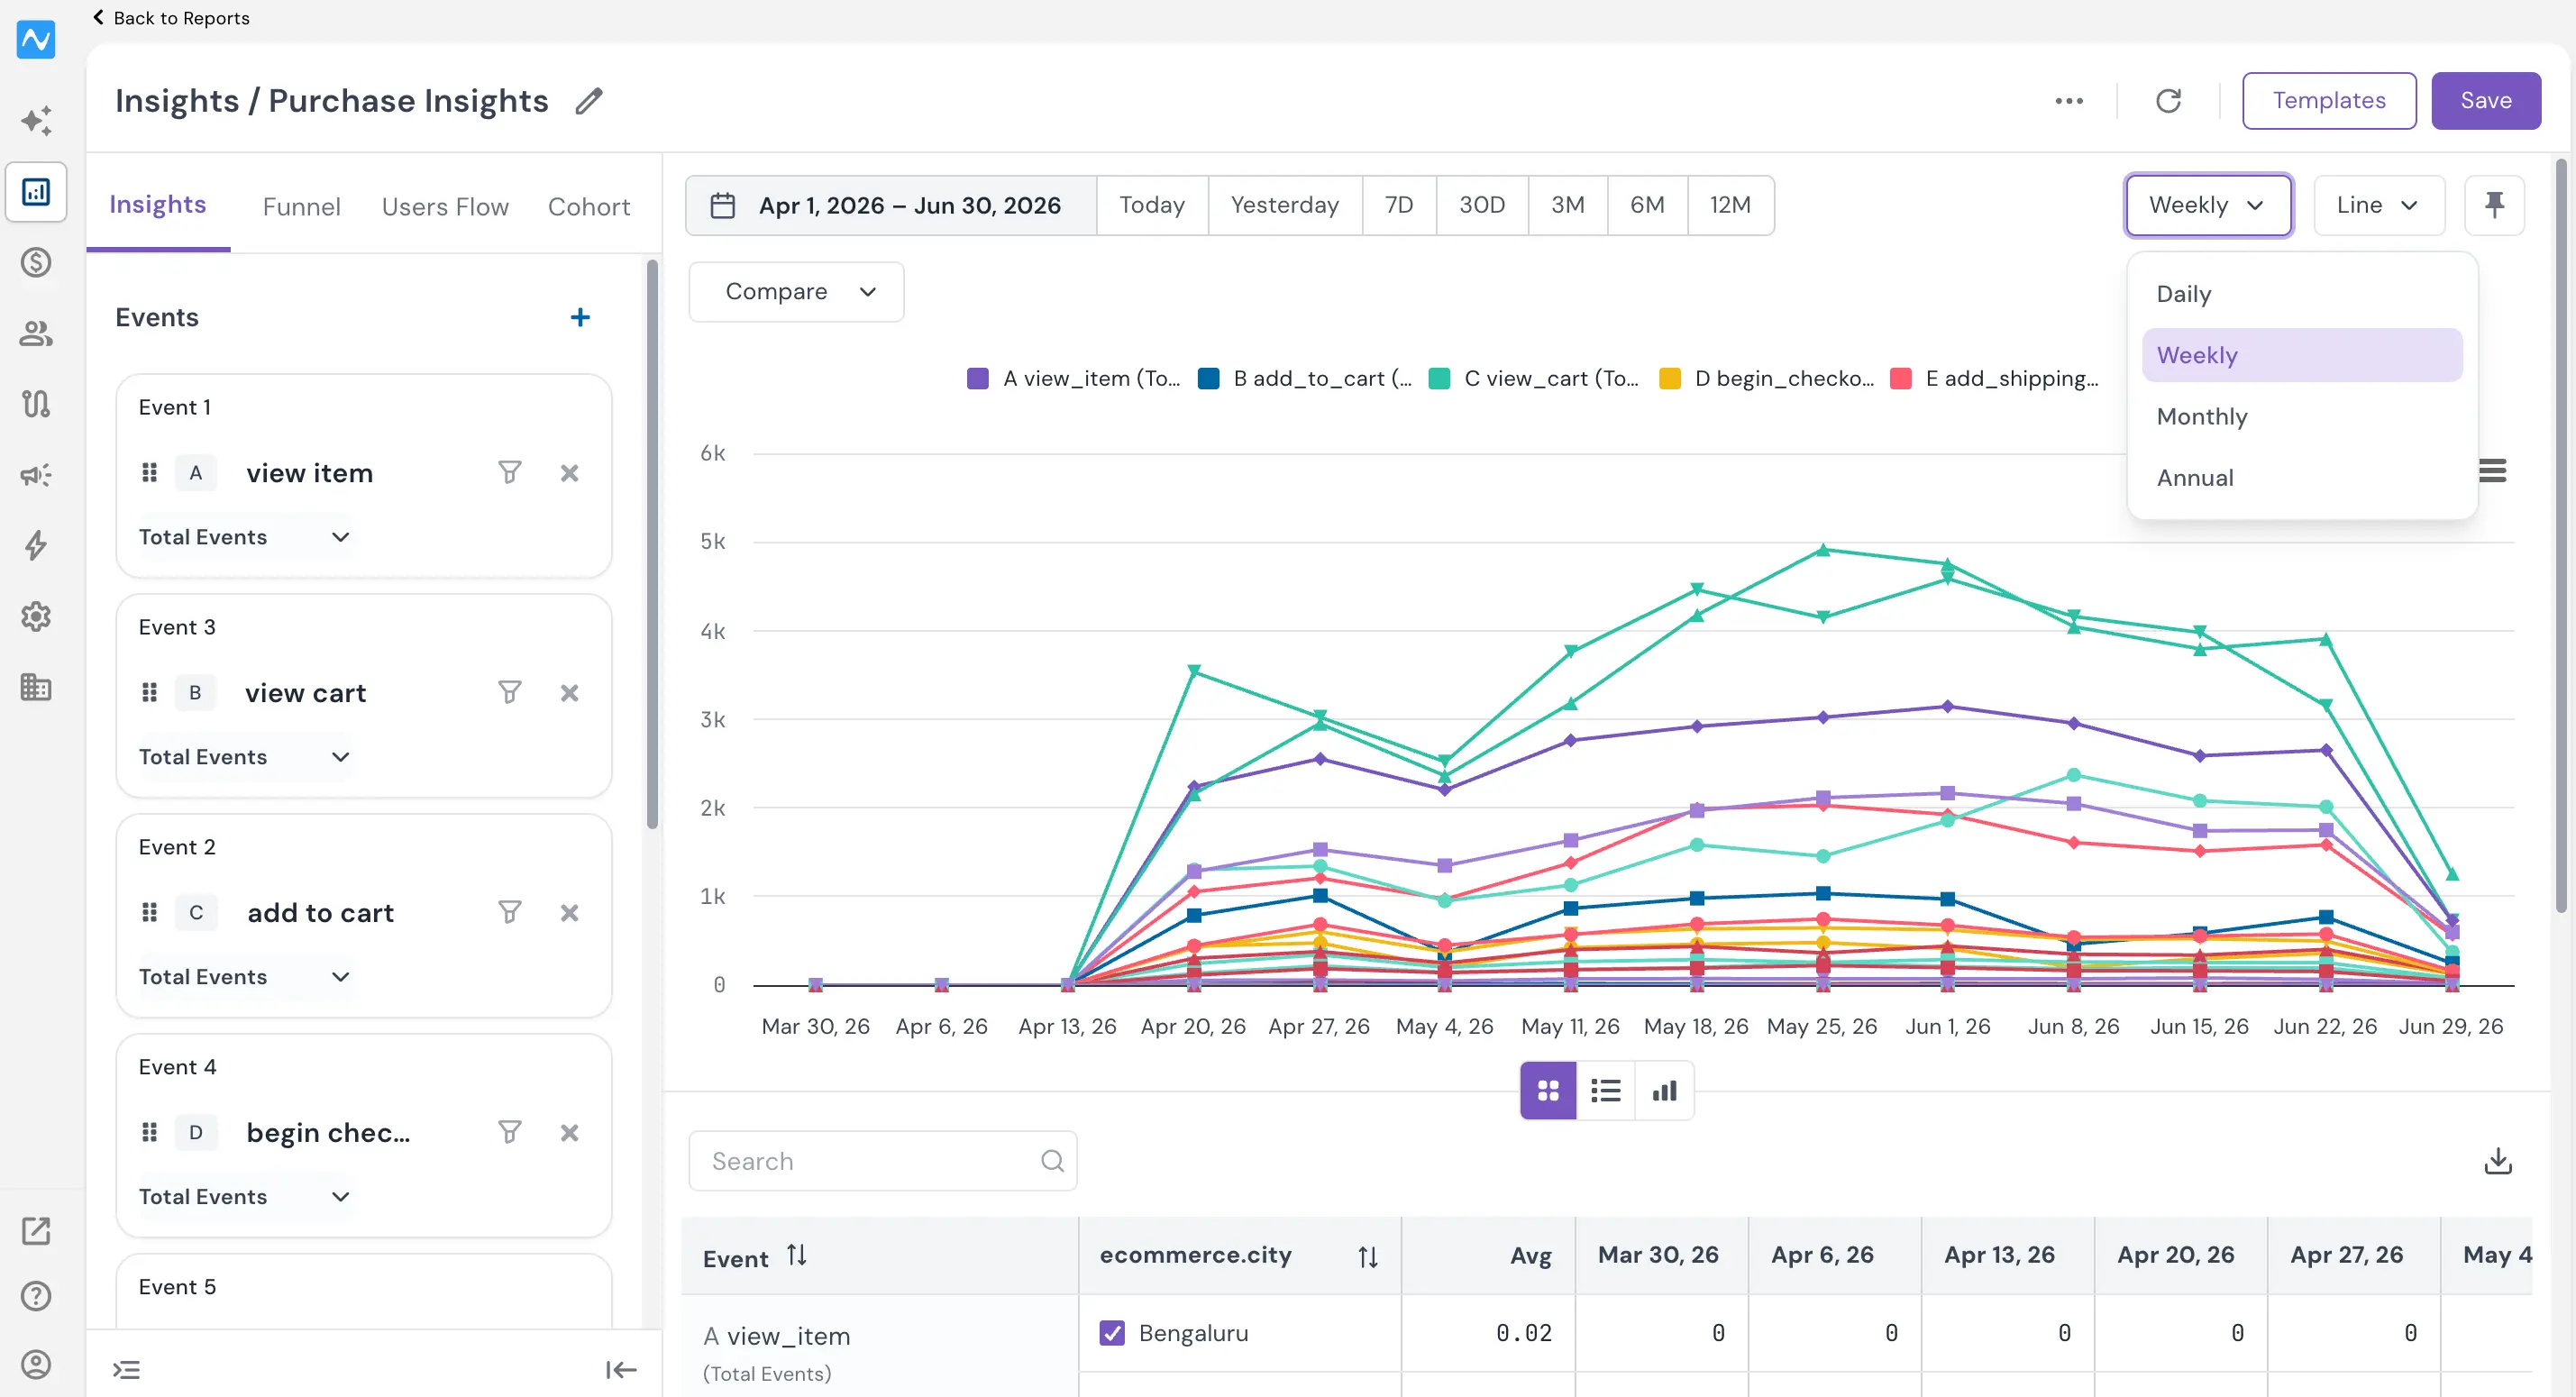The width and height of the screenshot is (2576, 1397).
Task: Switch to list view of results
Action: pyautogui.click(x=1606, y=1091)
